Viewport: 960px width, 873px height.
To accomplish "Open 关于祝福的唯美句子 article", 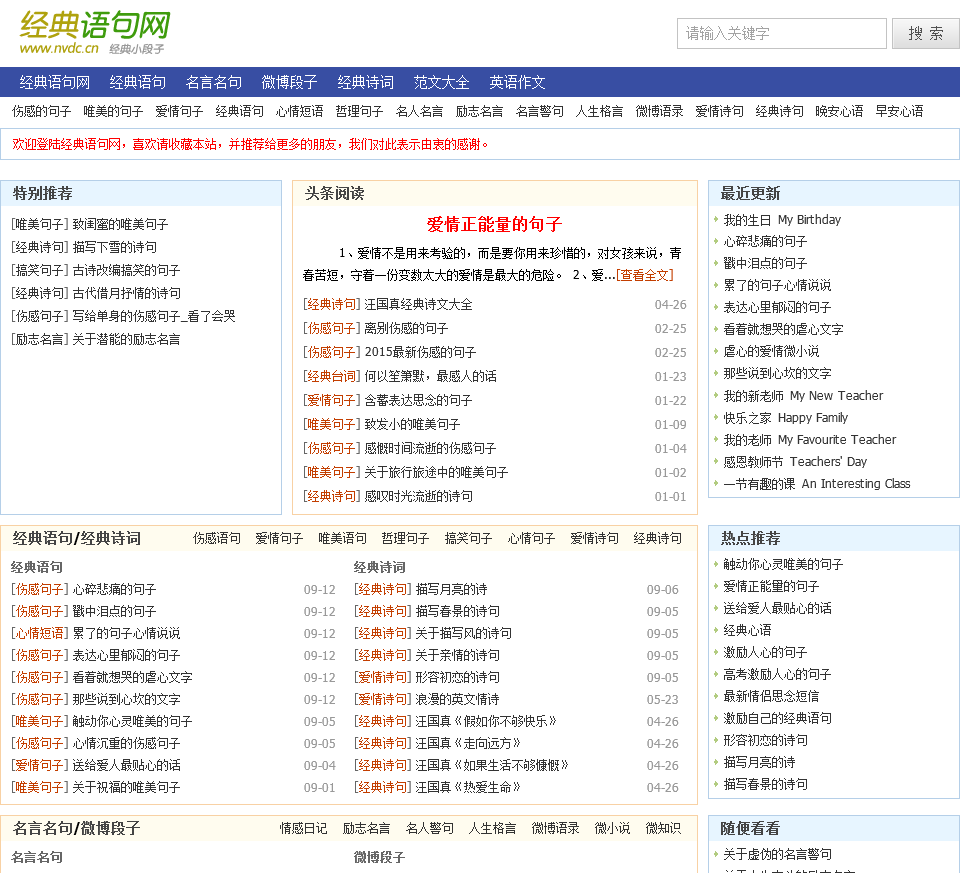I will [x=127, y=788].
